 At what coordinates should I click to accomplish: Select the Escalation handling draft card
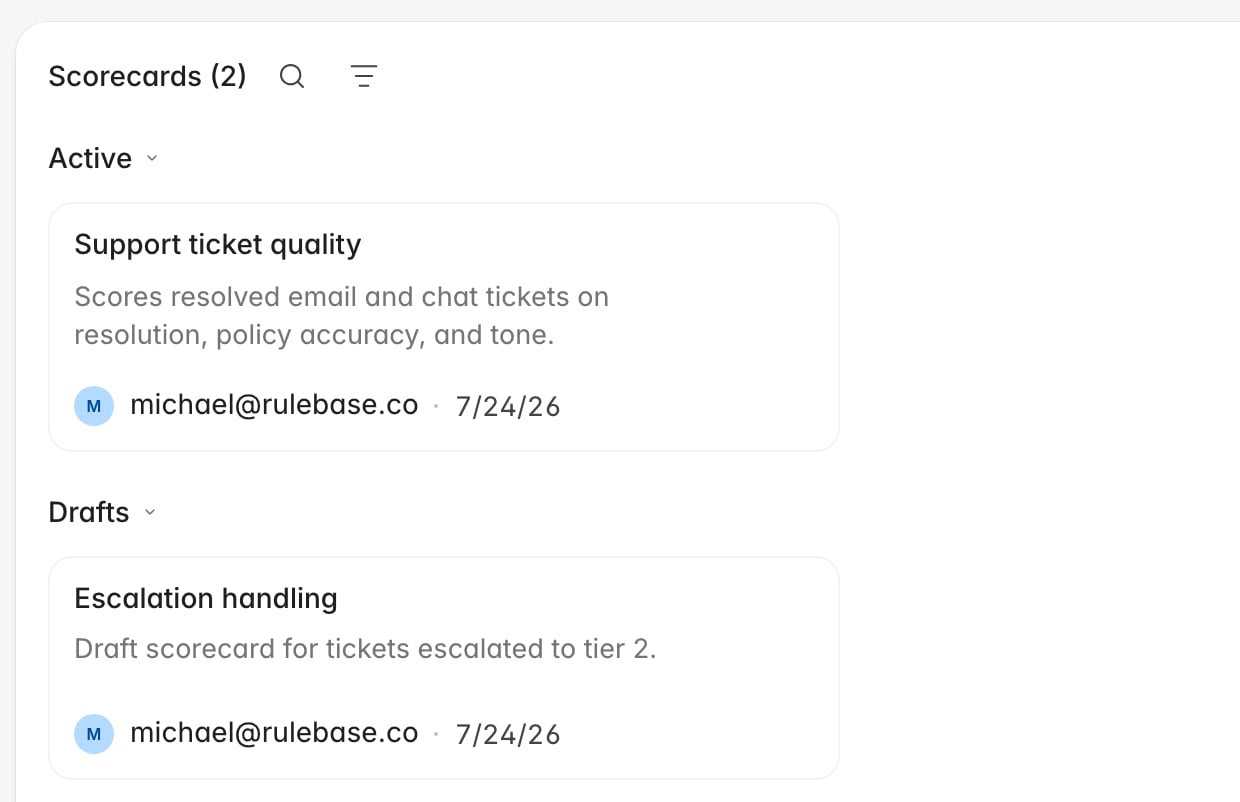(444, 668)
